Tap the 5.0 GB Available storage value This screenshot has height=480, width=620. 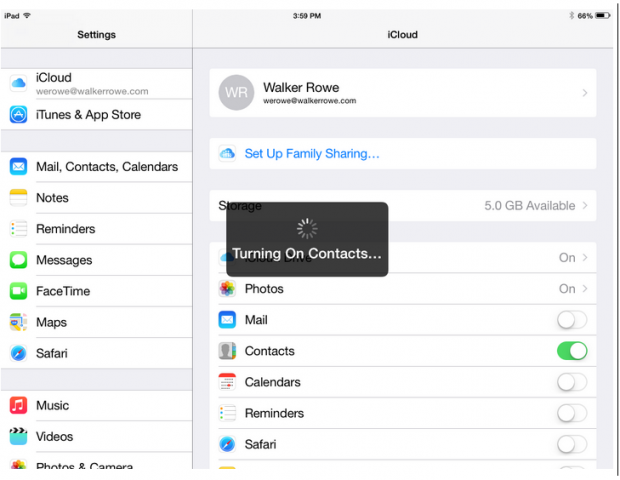pyautogui.click(x=529, y=206)
